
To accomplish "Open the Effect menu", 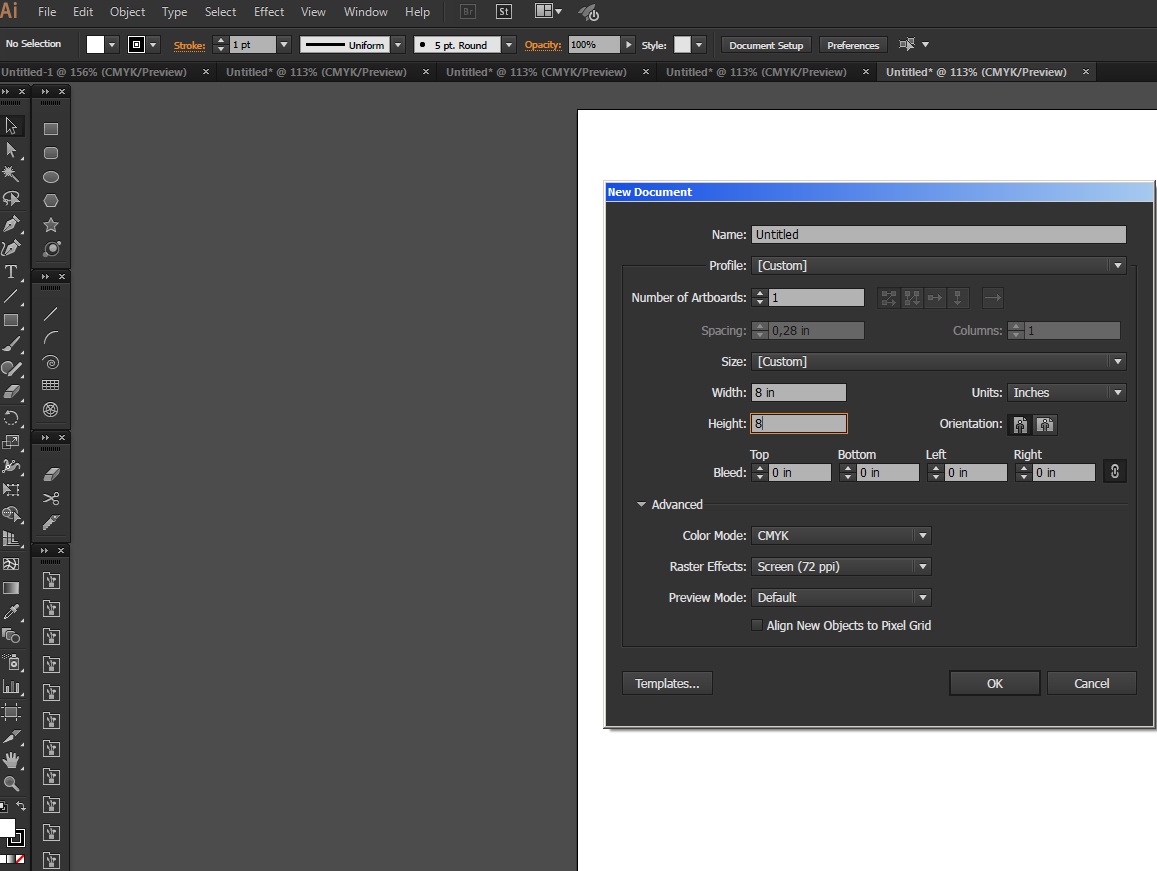I will [269, 12].
